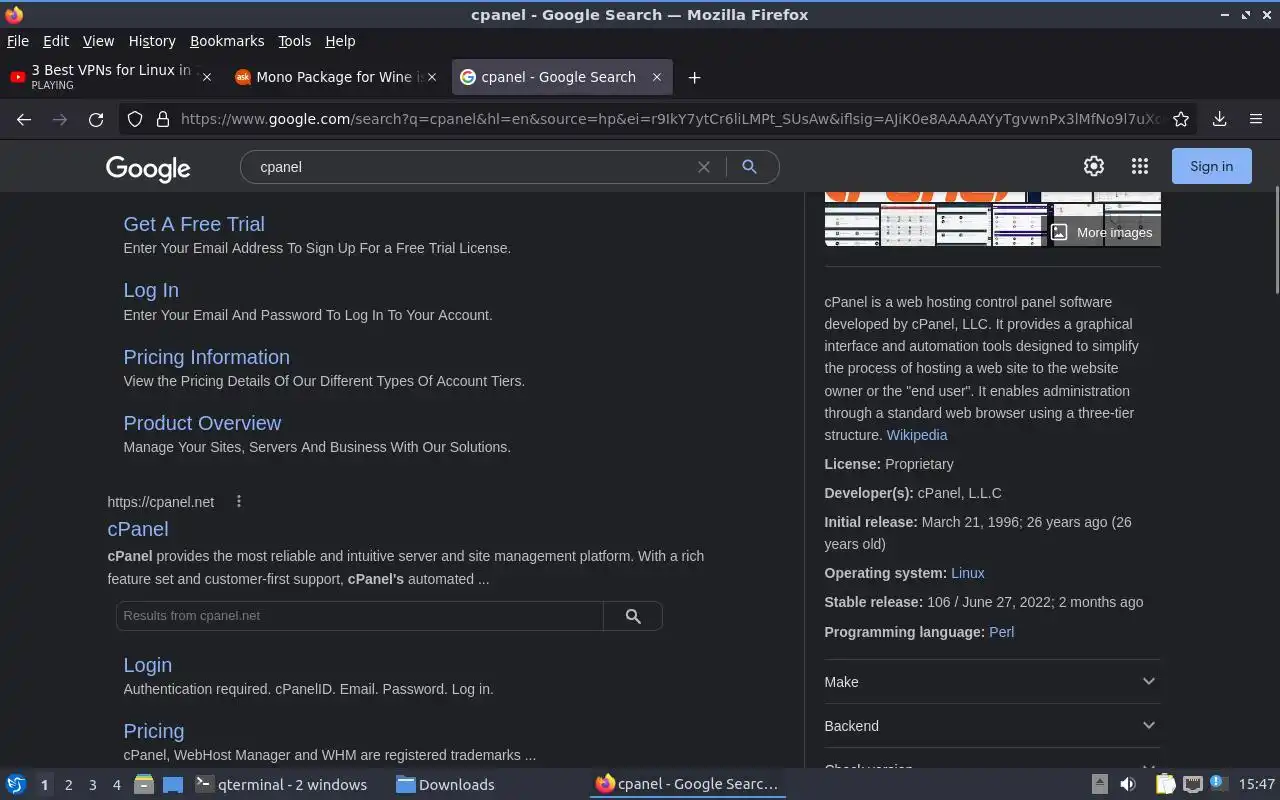Open the File menu
This screenshot has width=1280, height=800.
[18, 41]
